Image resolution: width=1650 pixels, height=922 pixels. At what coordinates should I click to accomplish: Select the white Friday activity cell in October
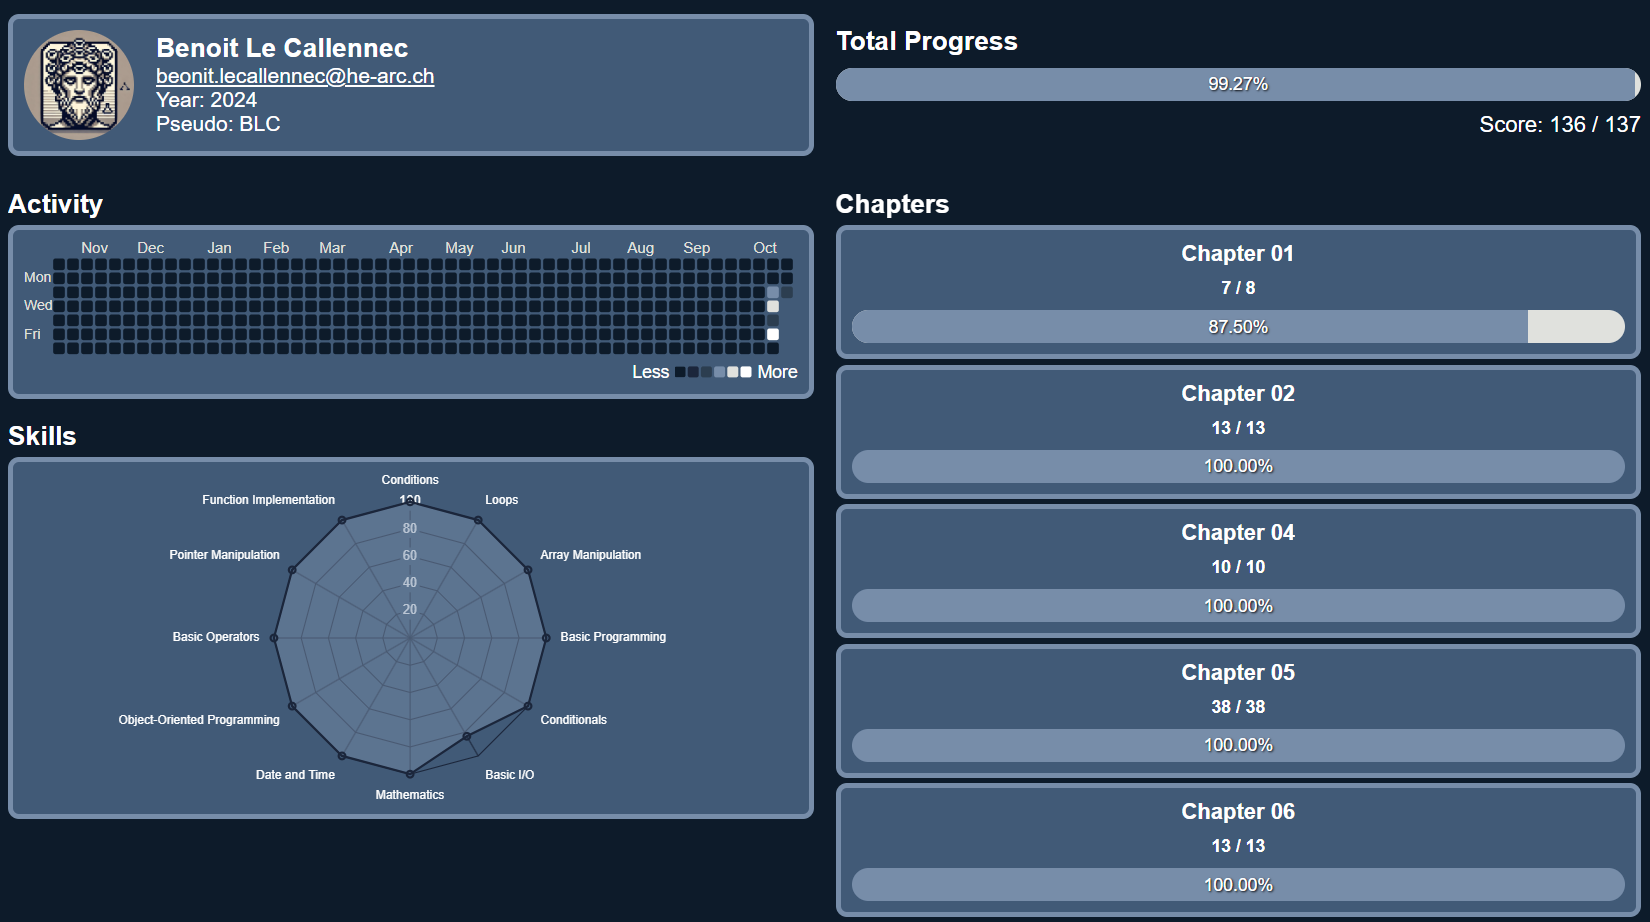[x=773, y=334]
